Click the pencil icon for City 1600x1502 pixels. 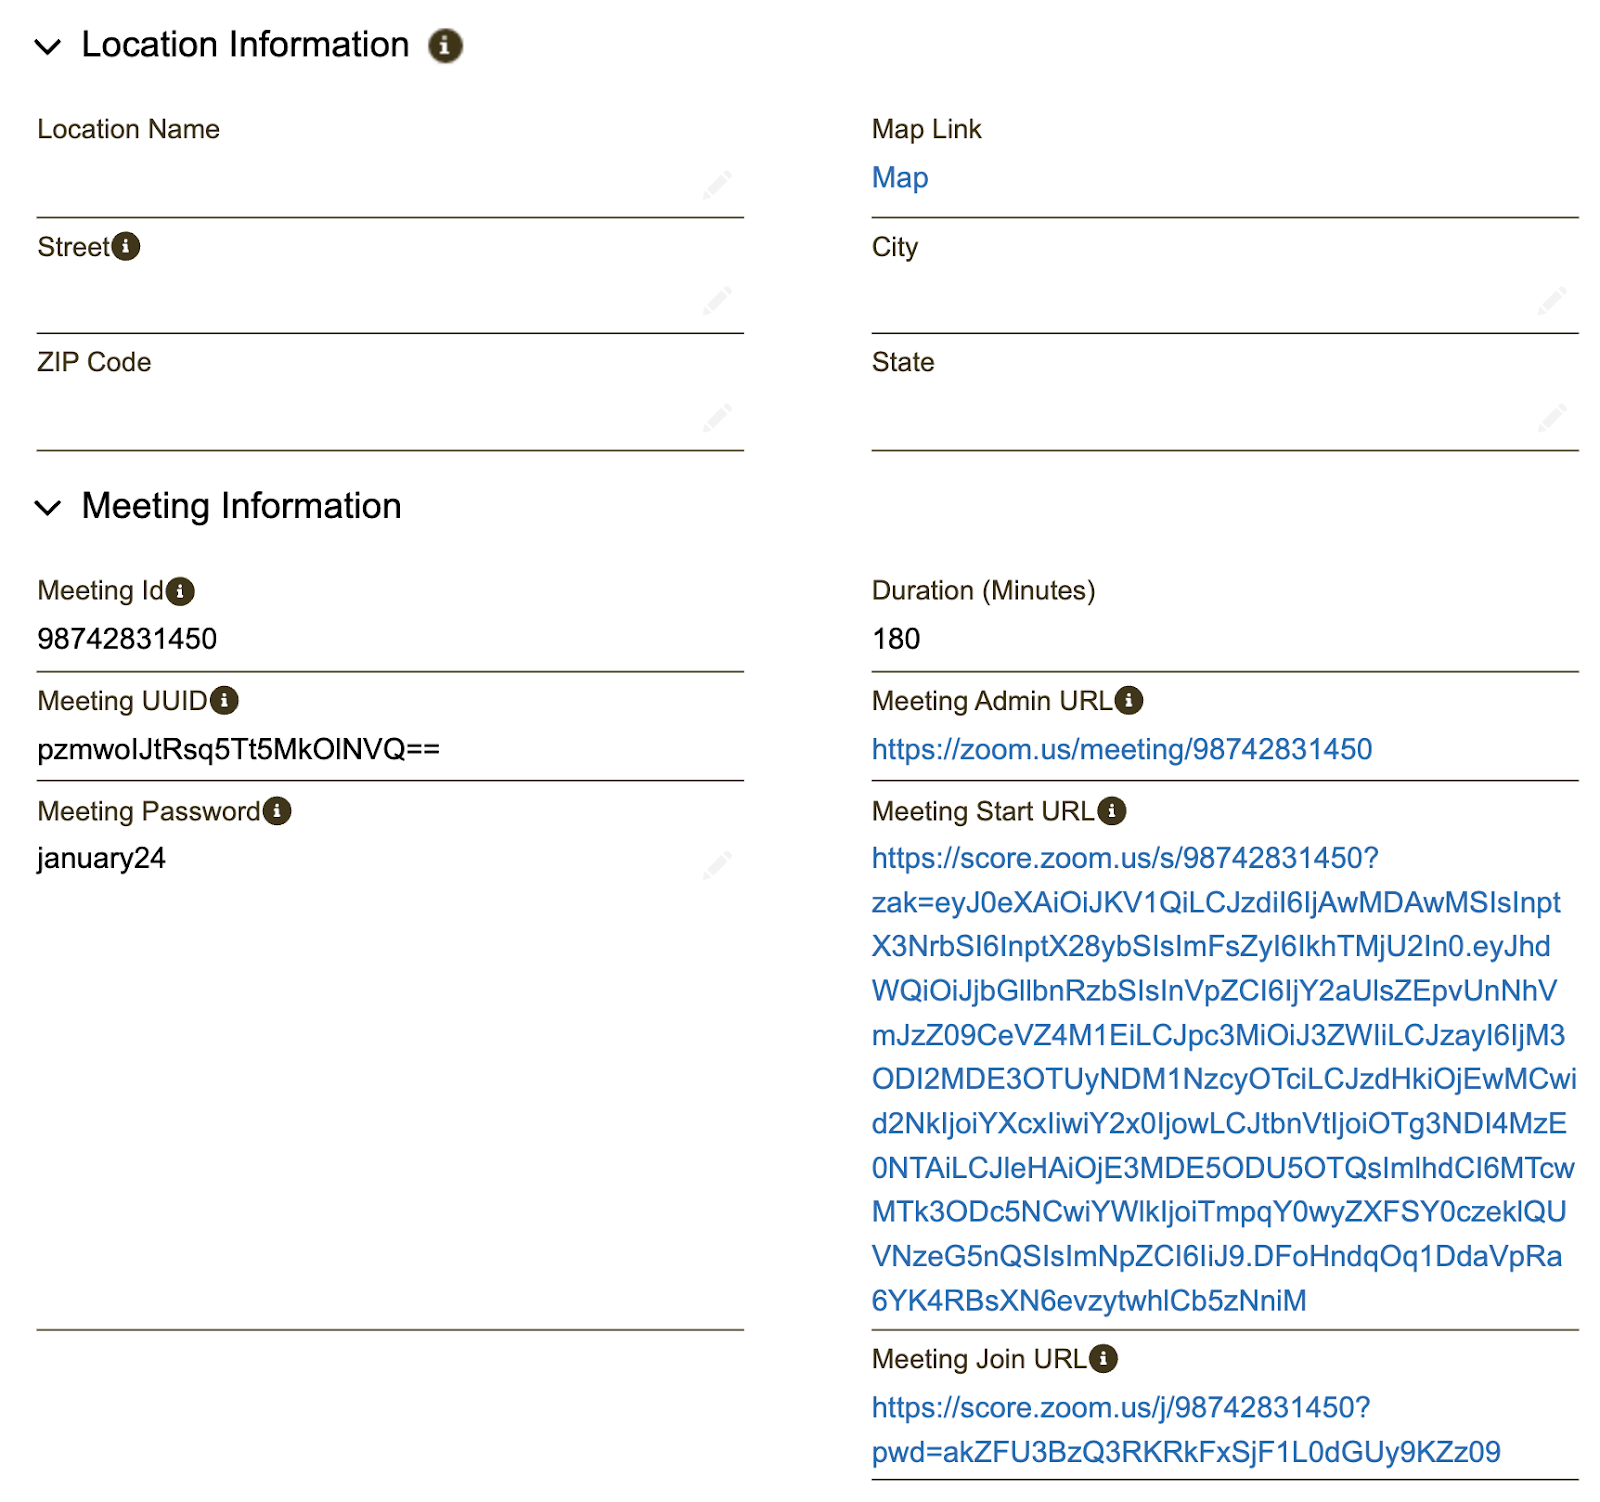[1552, 300]
